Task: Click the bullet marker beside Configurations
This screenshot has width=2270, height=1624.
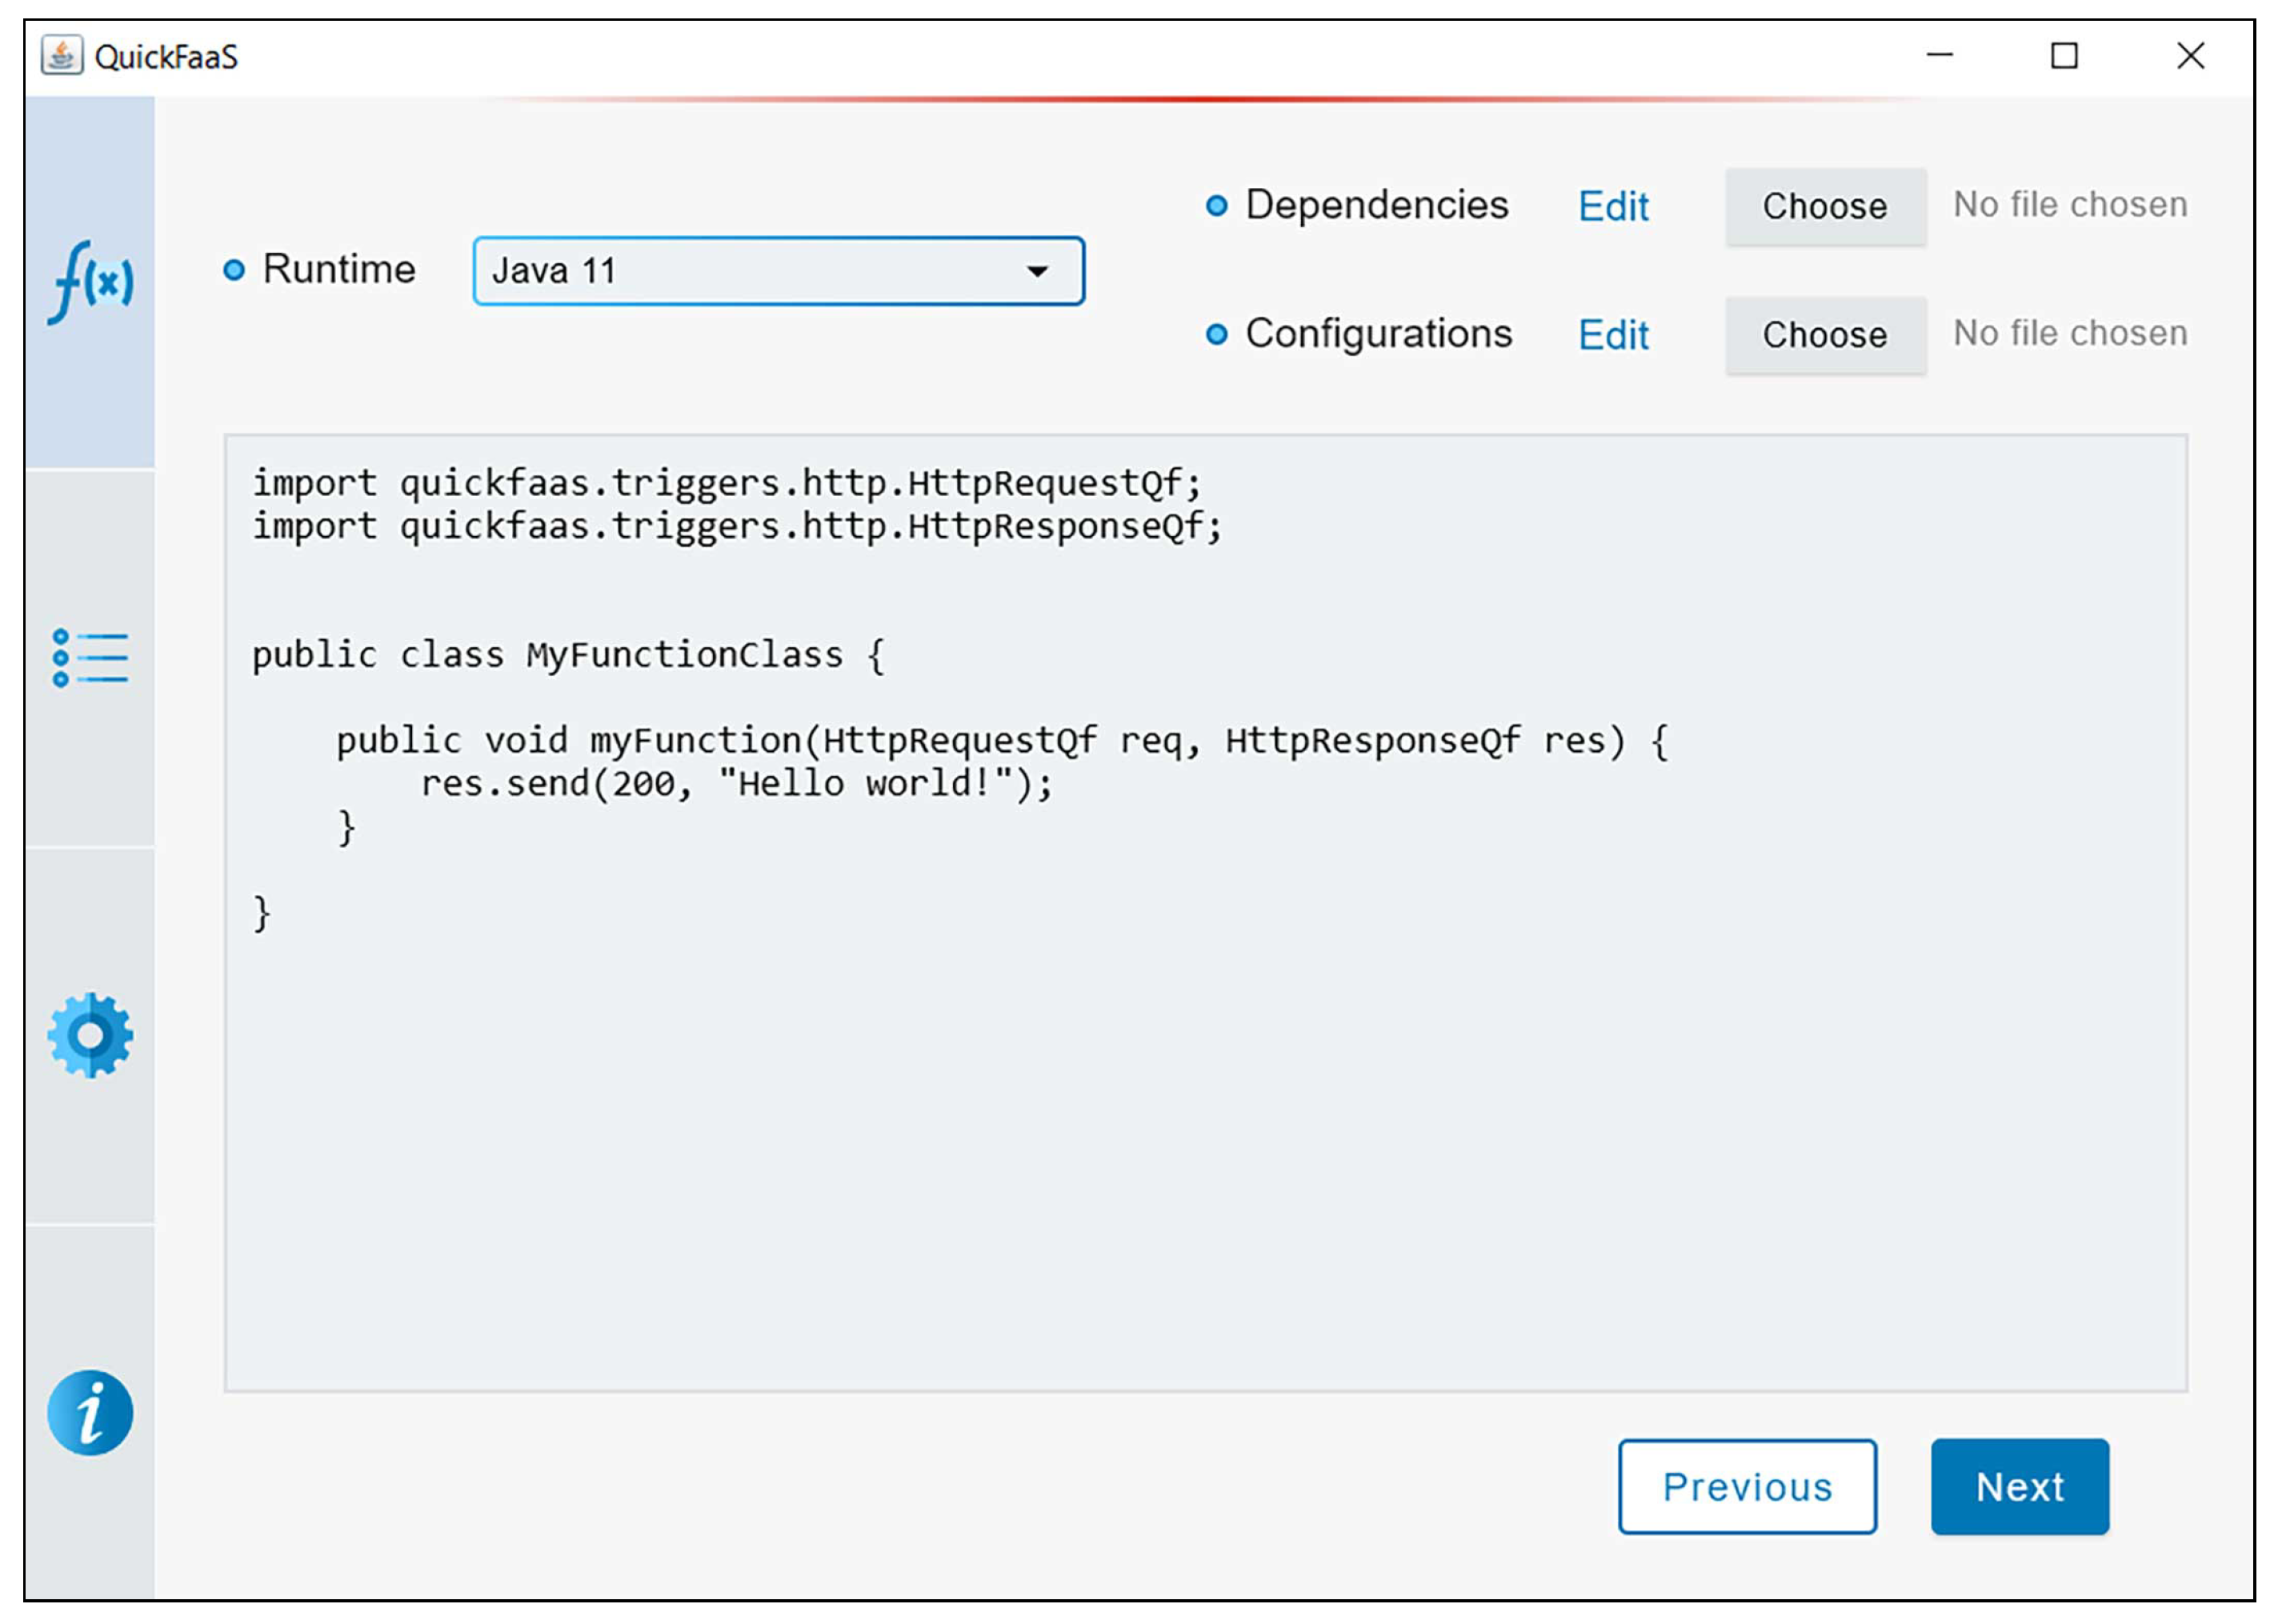Action: coord(1215,334)
